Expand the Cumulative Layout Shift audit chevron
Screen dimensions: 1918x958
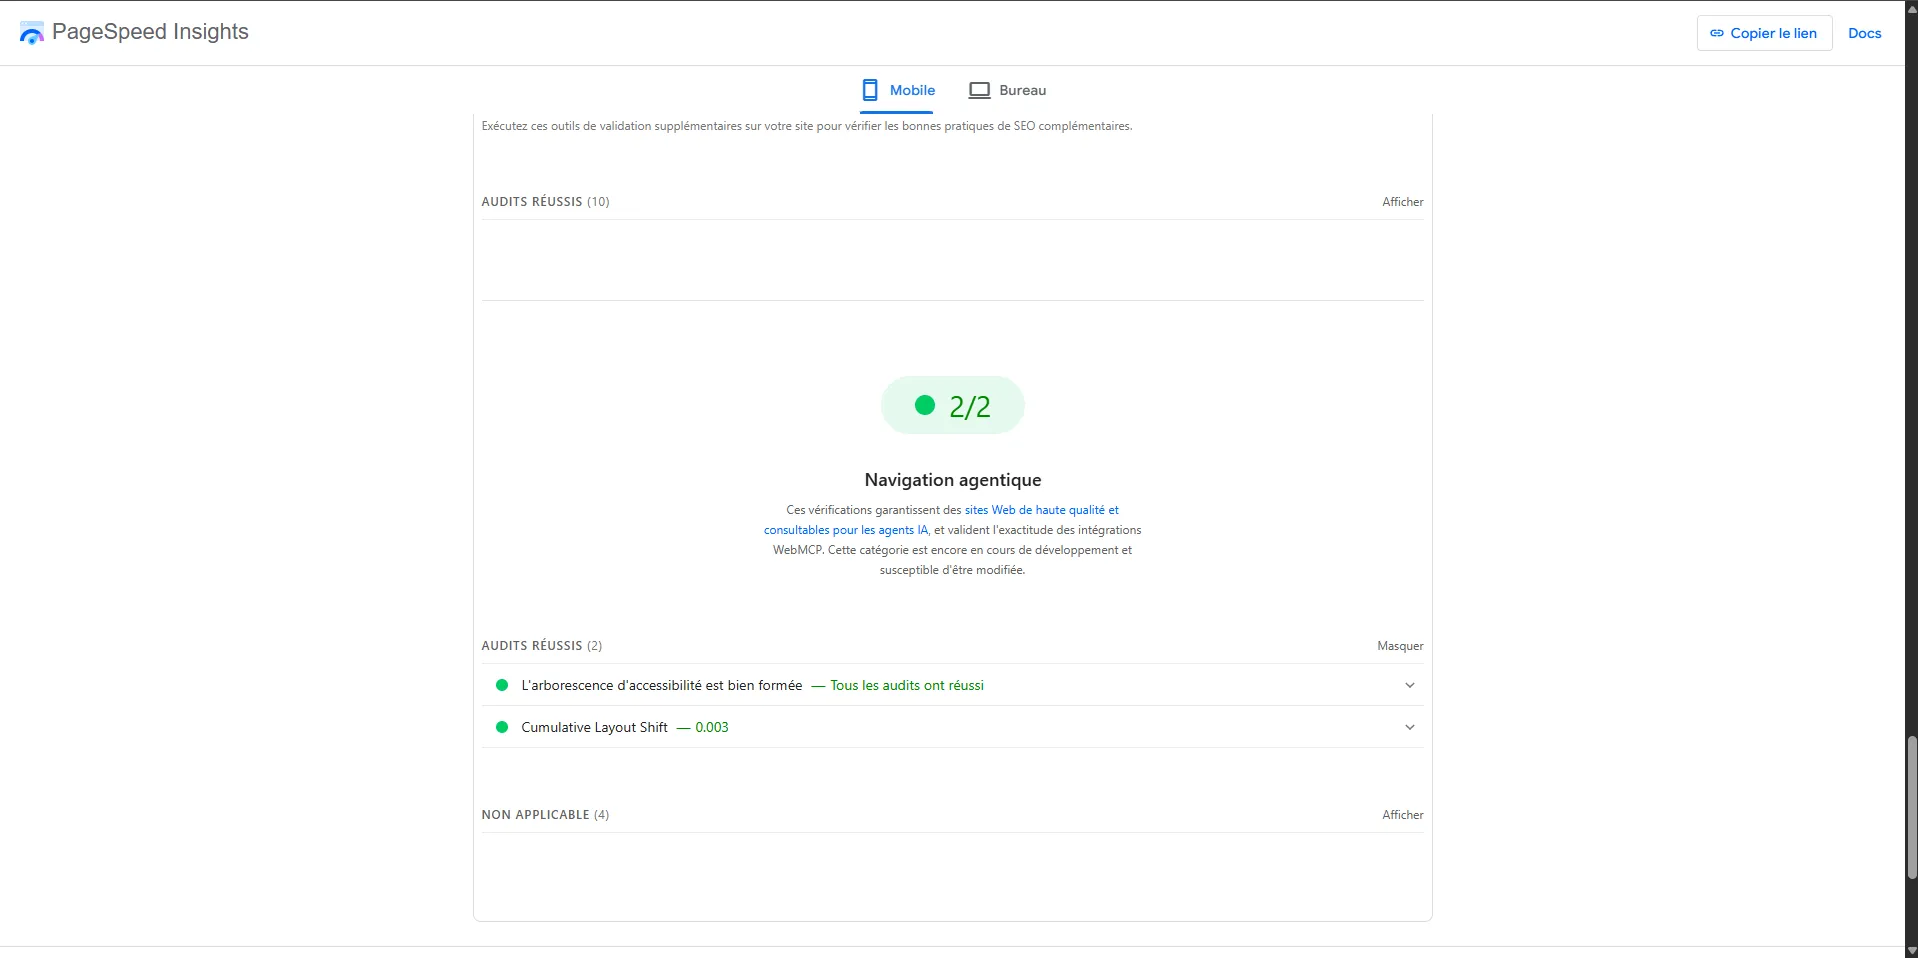[1410, 727]
